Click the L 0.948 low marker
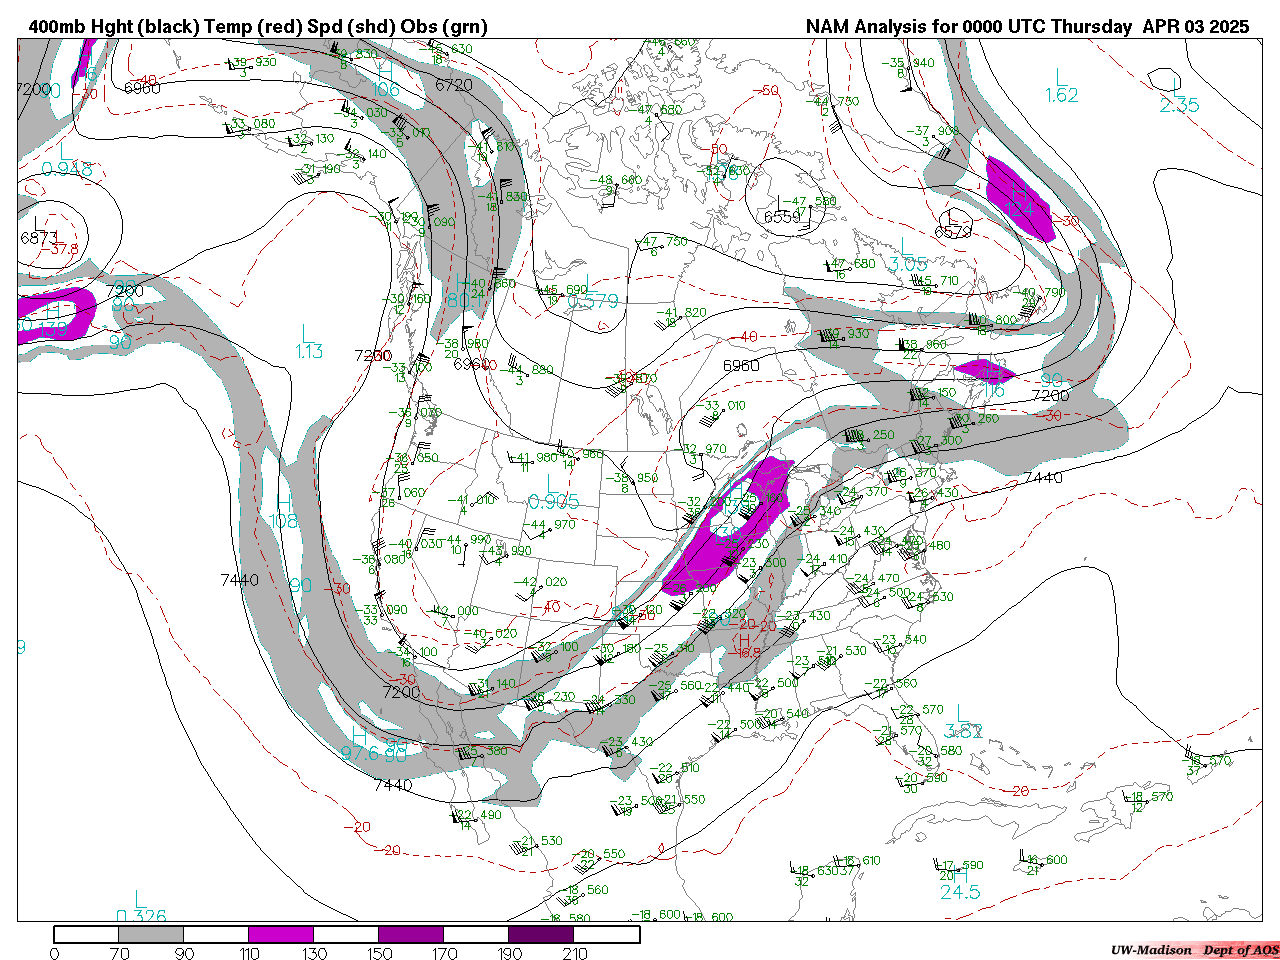 [67, 161]
